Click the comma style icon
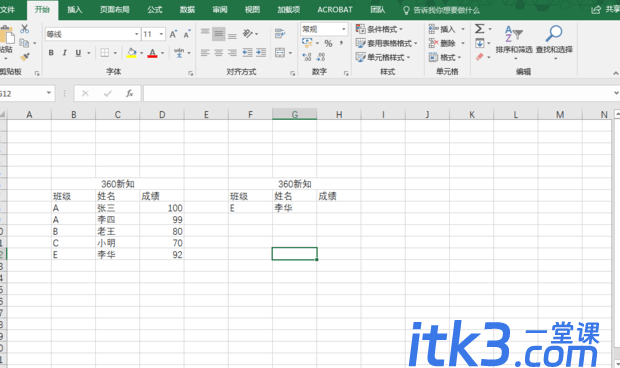620x368 pixels. click(x=341, y=43)
